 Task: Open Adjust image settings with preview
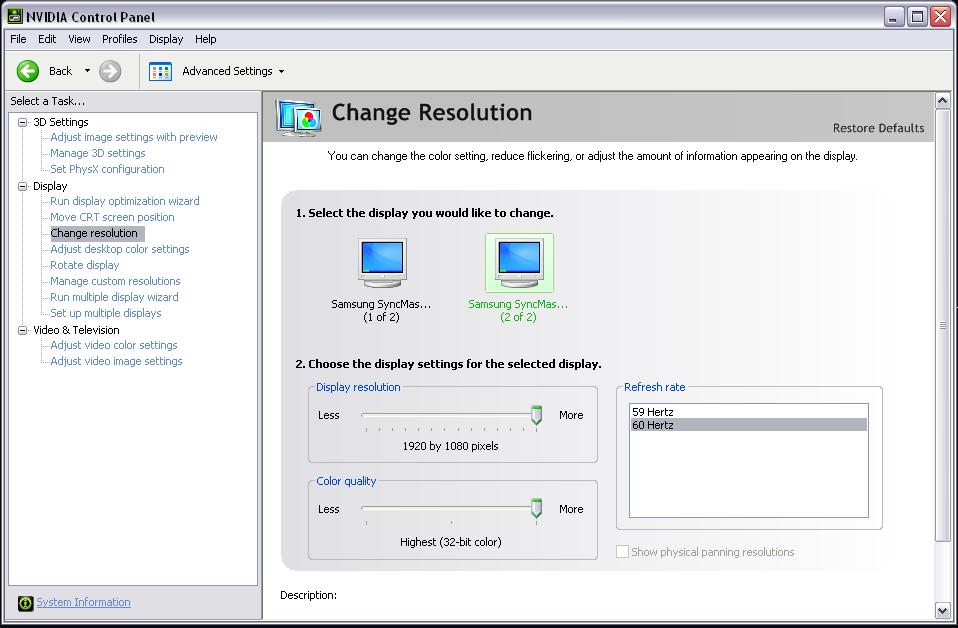(134, 137)
